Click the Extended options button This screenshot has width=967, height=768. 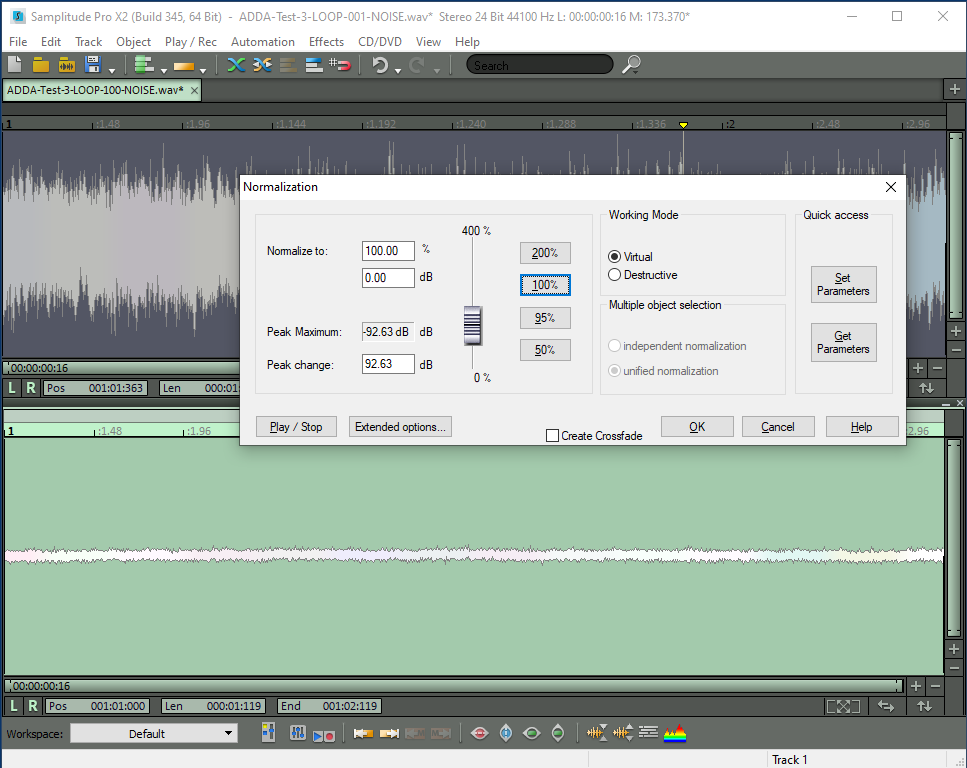(x=400, y=427)
